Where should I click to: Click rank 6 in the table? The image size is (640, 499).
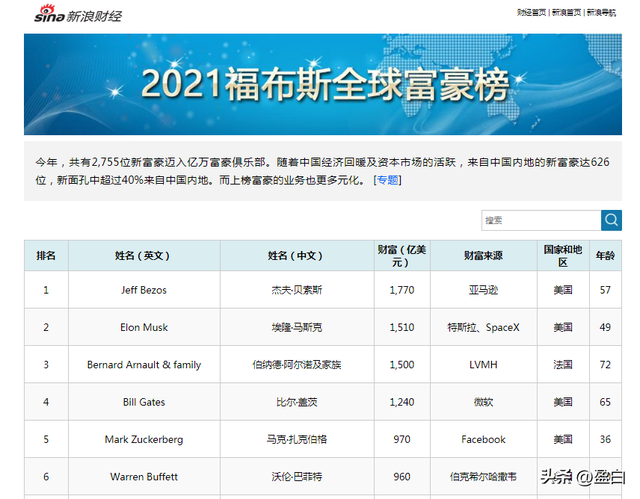click(x=46, y=477)
